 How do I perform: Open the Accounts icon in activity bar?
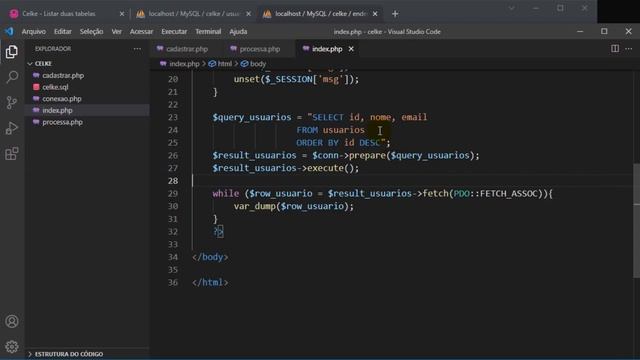pos(12,322)
